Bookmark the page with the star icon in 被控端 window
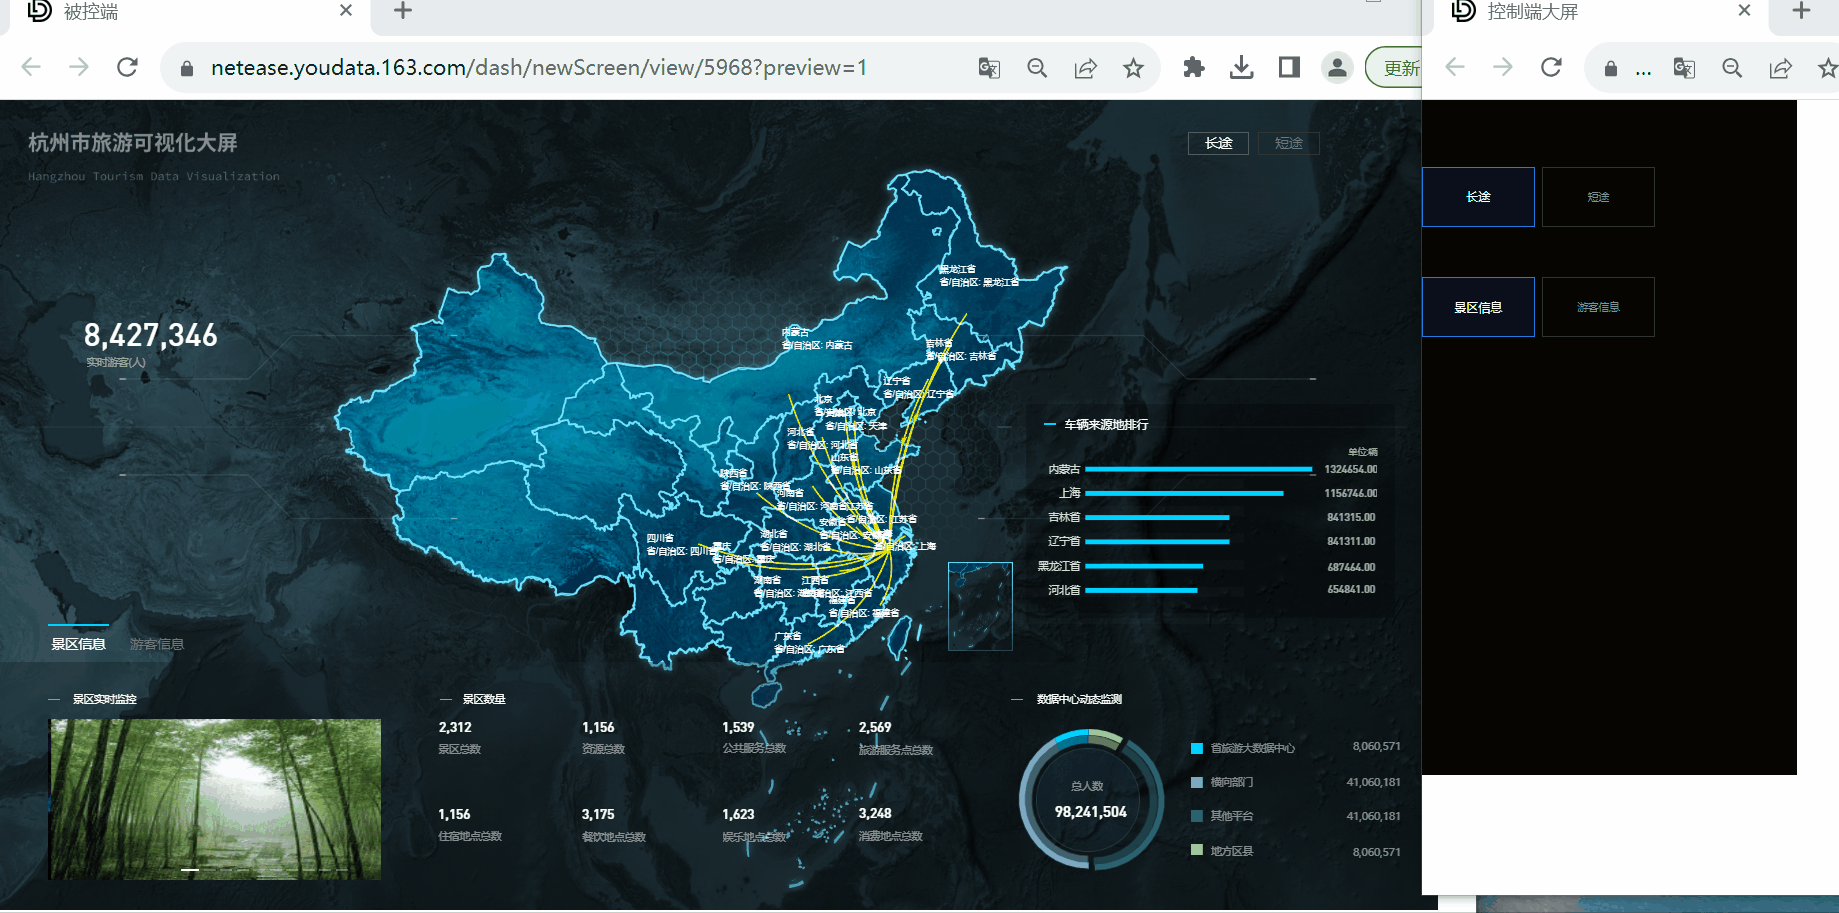1839x913 pixels. coord(1133,68)
